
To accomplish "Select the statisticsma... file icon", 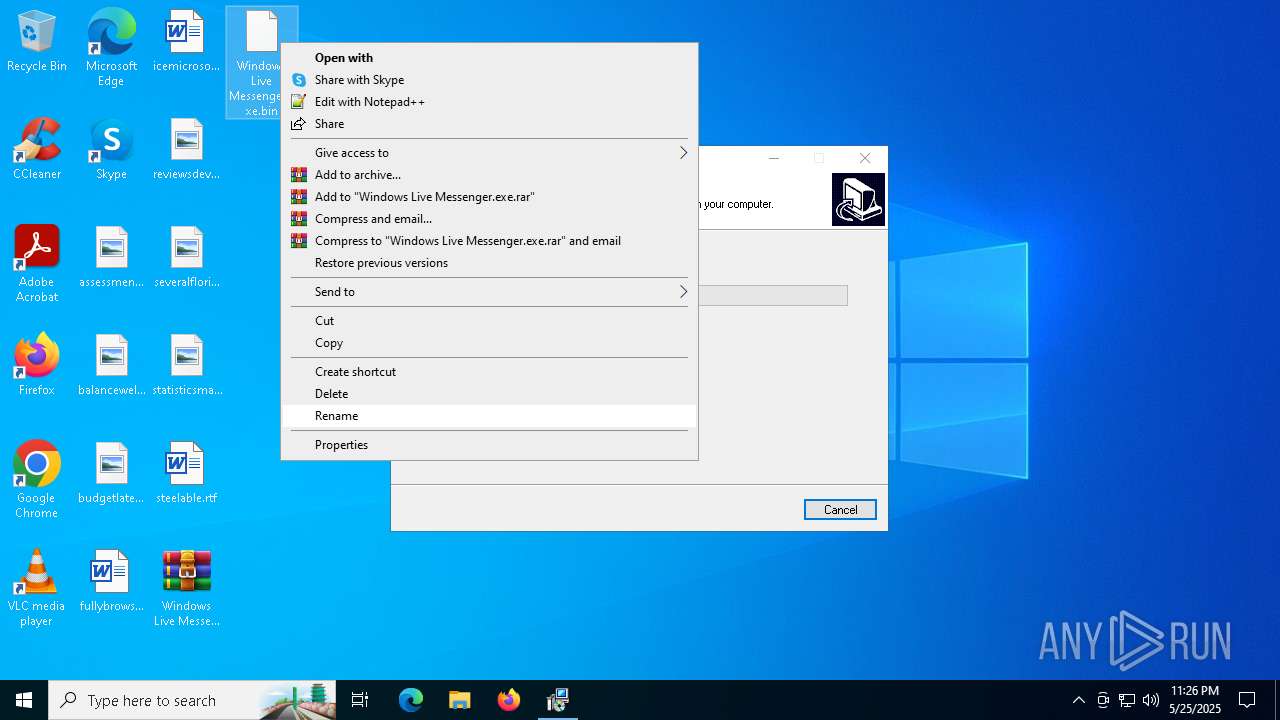I will tap(186, 366).
